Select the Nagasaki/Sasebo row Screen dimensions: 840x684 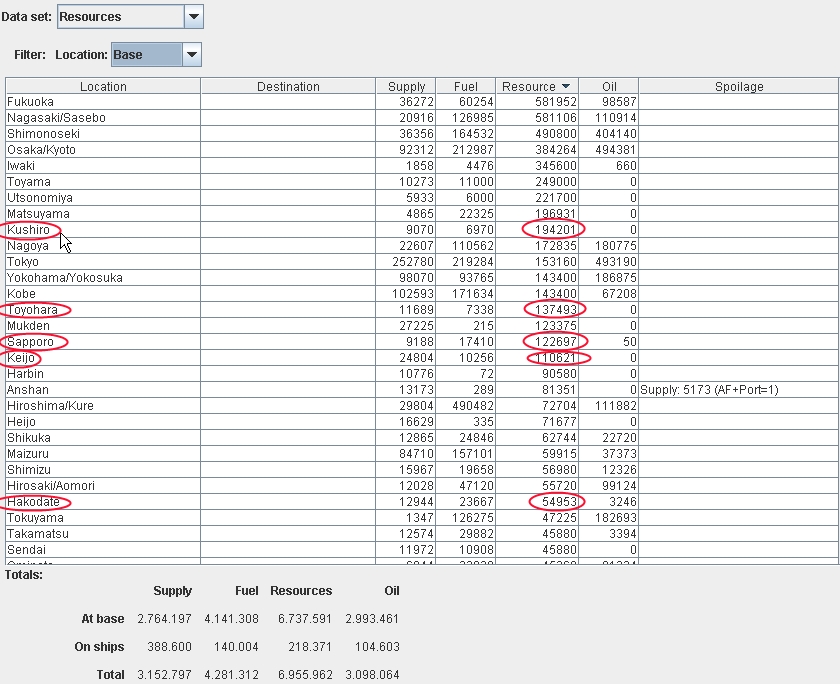pos(422,118)
